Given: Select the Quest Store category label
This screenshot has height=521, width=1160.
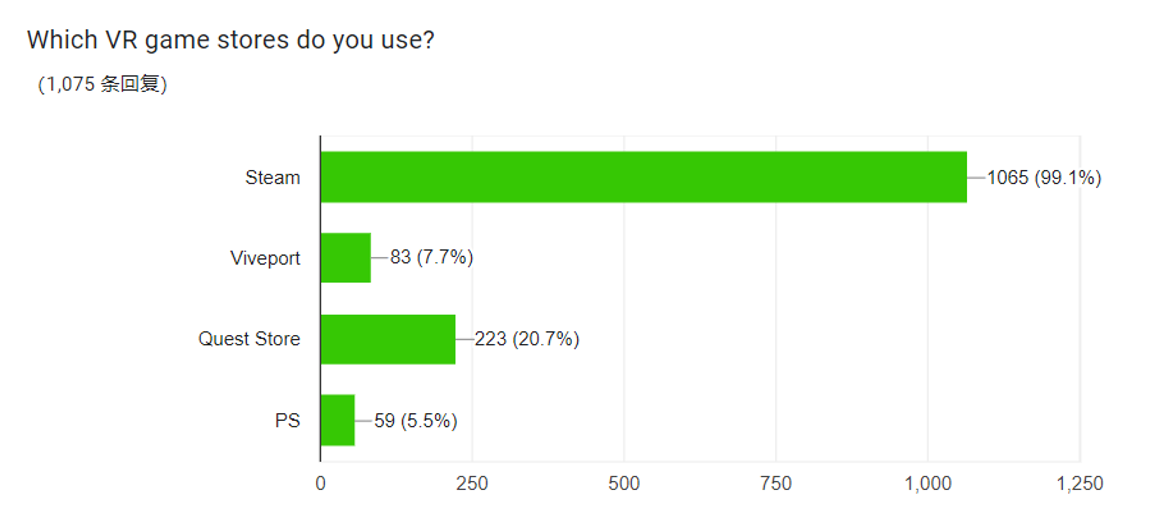Looking at the screenshot, I should (249, 339).
